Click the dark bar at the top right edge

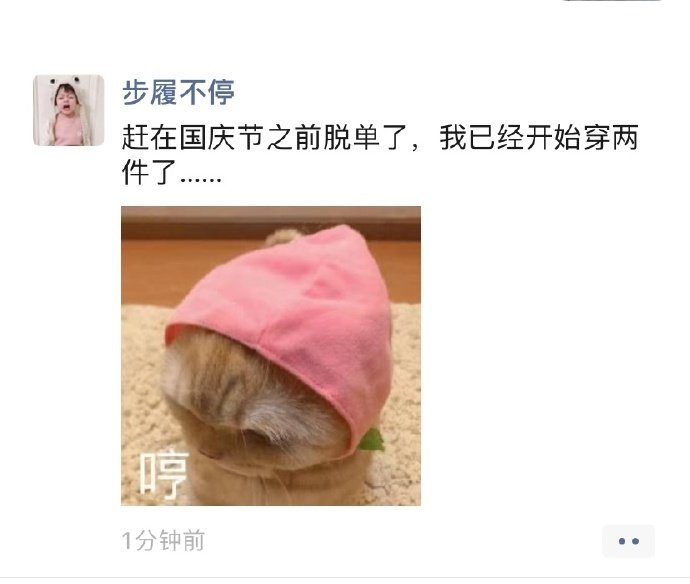612,0
